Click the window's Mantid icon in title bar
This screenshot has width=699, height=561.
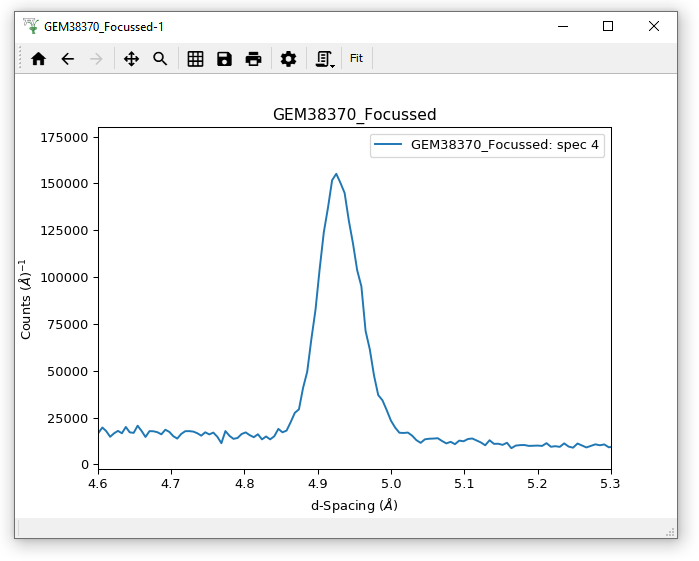point(30,27)
